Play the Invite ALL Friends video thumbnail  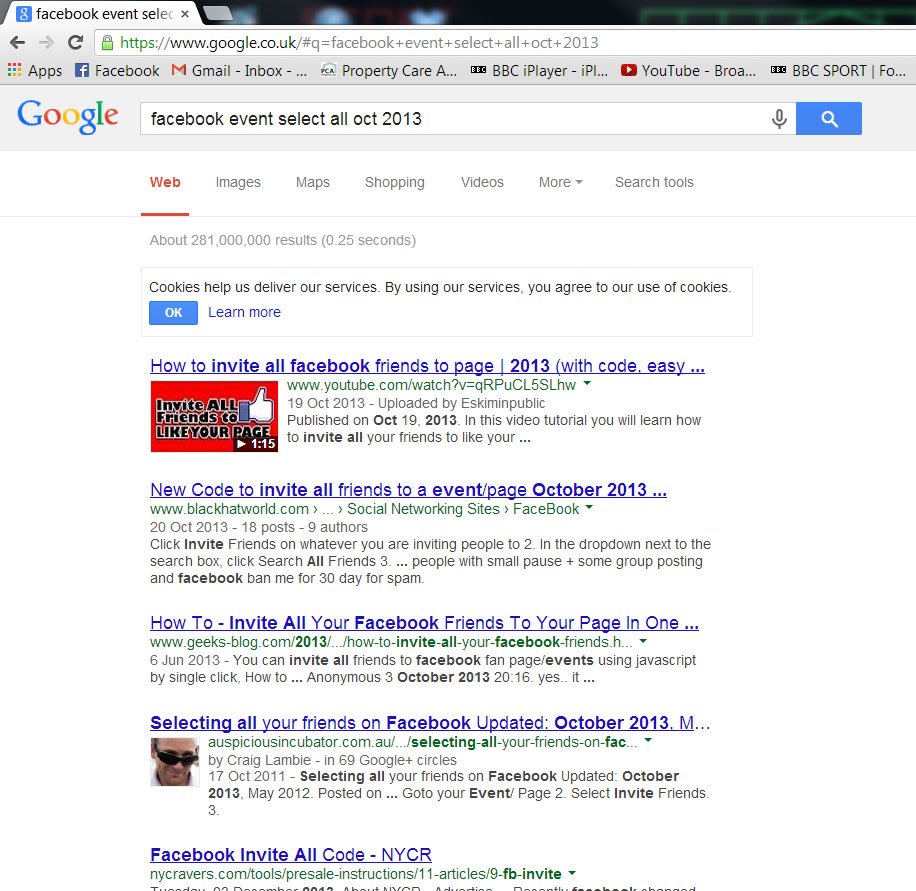pyautogui.click(x=214, y=417)
